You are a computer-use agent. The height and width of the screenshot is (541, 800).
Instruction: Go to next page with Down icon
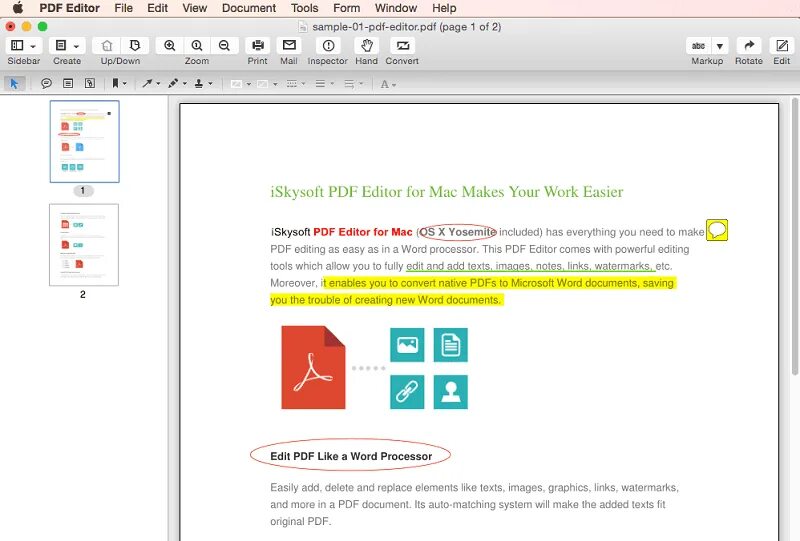(135, 45)
